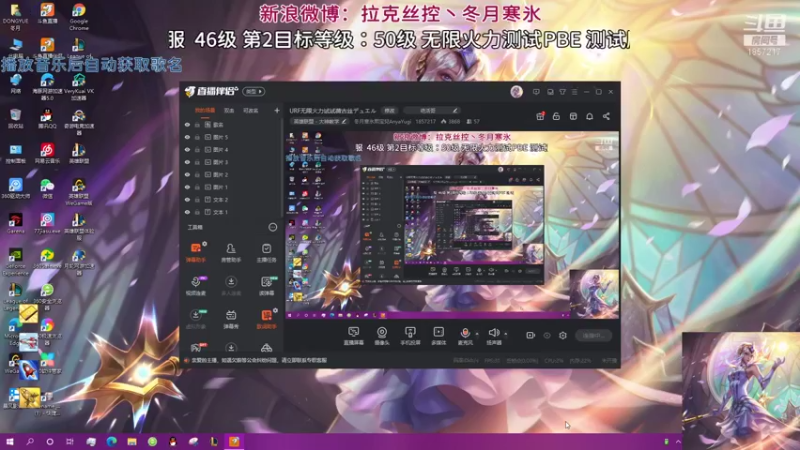Switch to the 双击 scene tab
Image resolution: width=800 pixels, height=450 pixels.
(x=229, y=110)
